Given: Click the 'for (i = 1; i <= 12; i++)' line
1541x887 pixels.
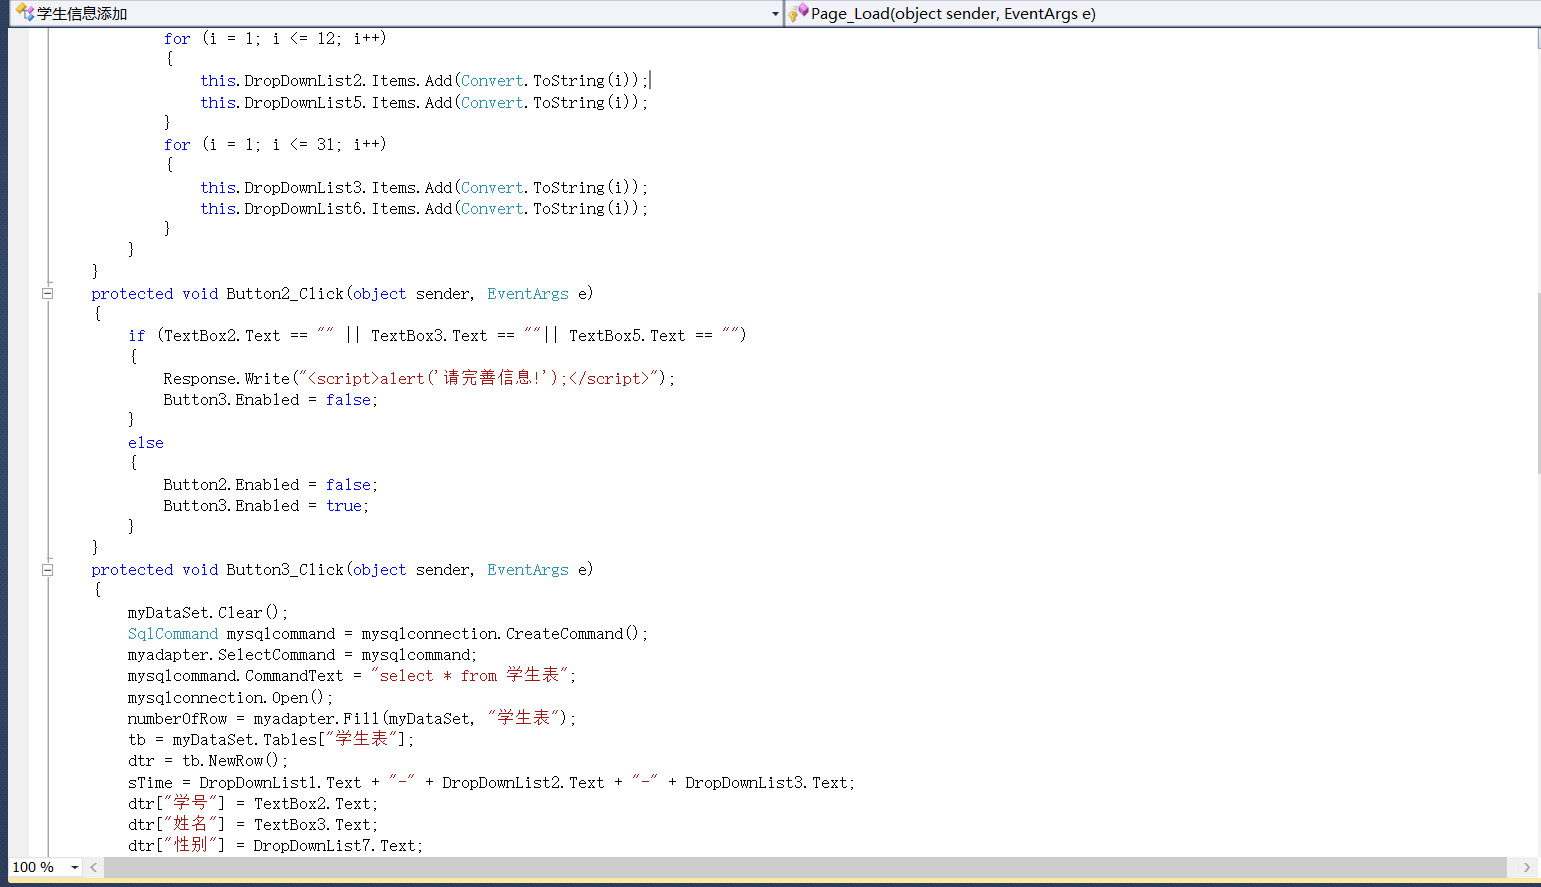Looking at the screenshot, I should click(275, 38).
